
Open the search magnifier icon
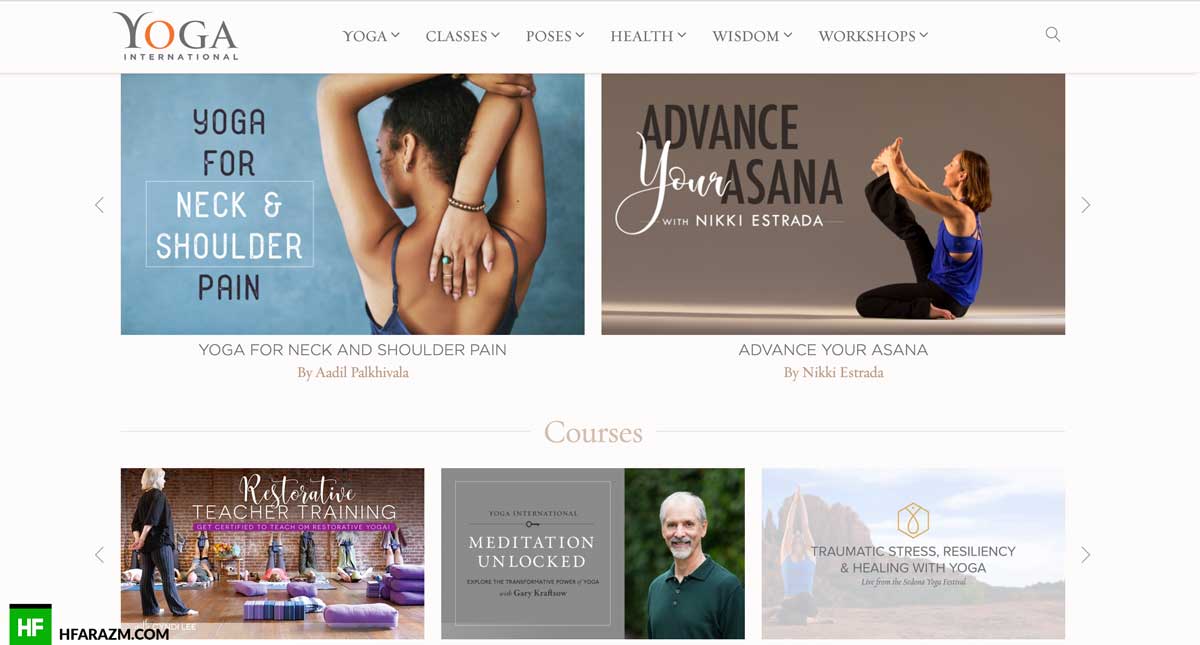1052,34
